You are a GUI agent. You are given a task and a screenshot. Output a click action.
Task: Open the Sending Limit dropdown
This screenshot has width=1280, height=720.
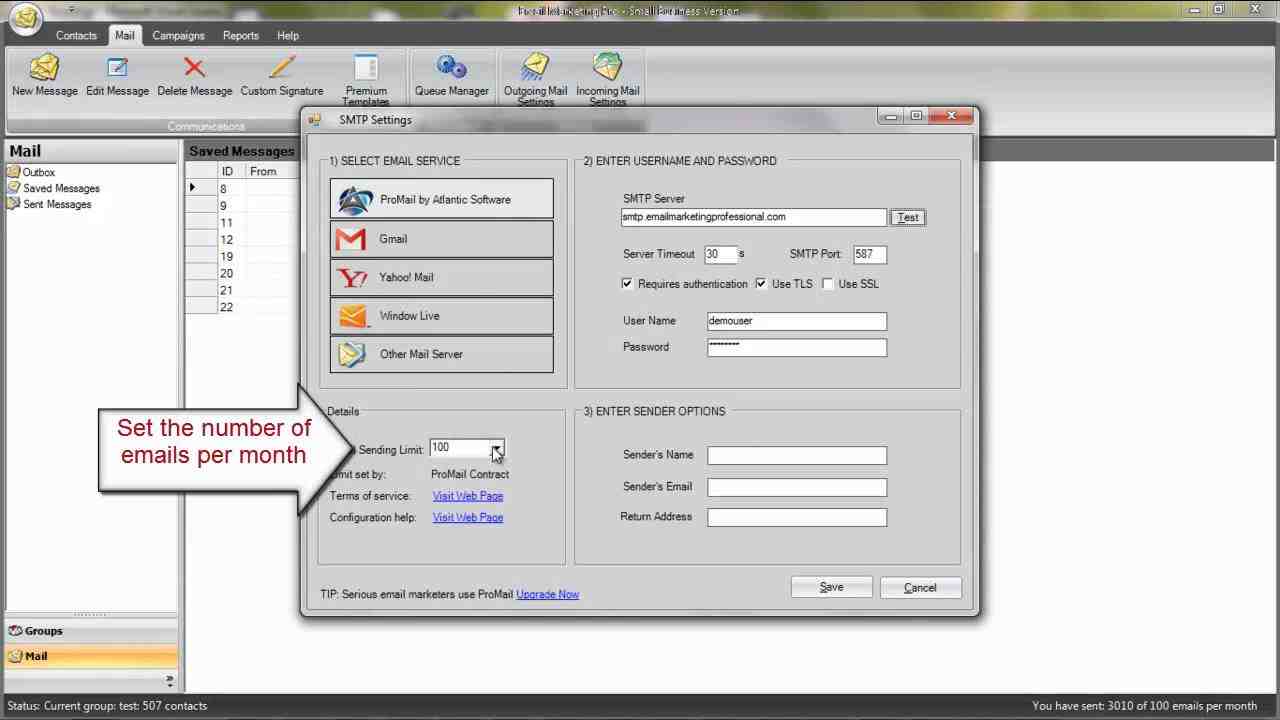coord(497,448)
